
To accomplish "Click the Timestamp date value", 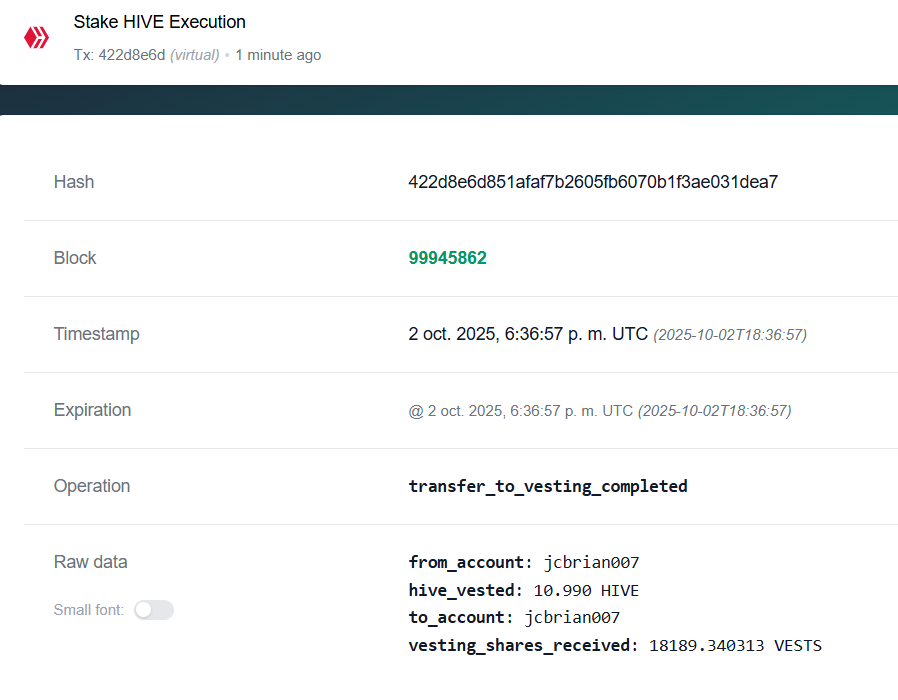I will (x=528, y=334).
